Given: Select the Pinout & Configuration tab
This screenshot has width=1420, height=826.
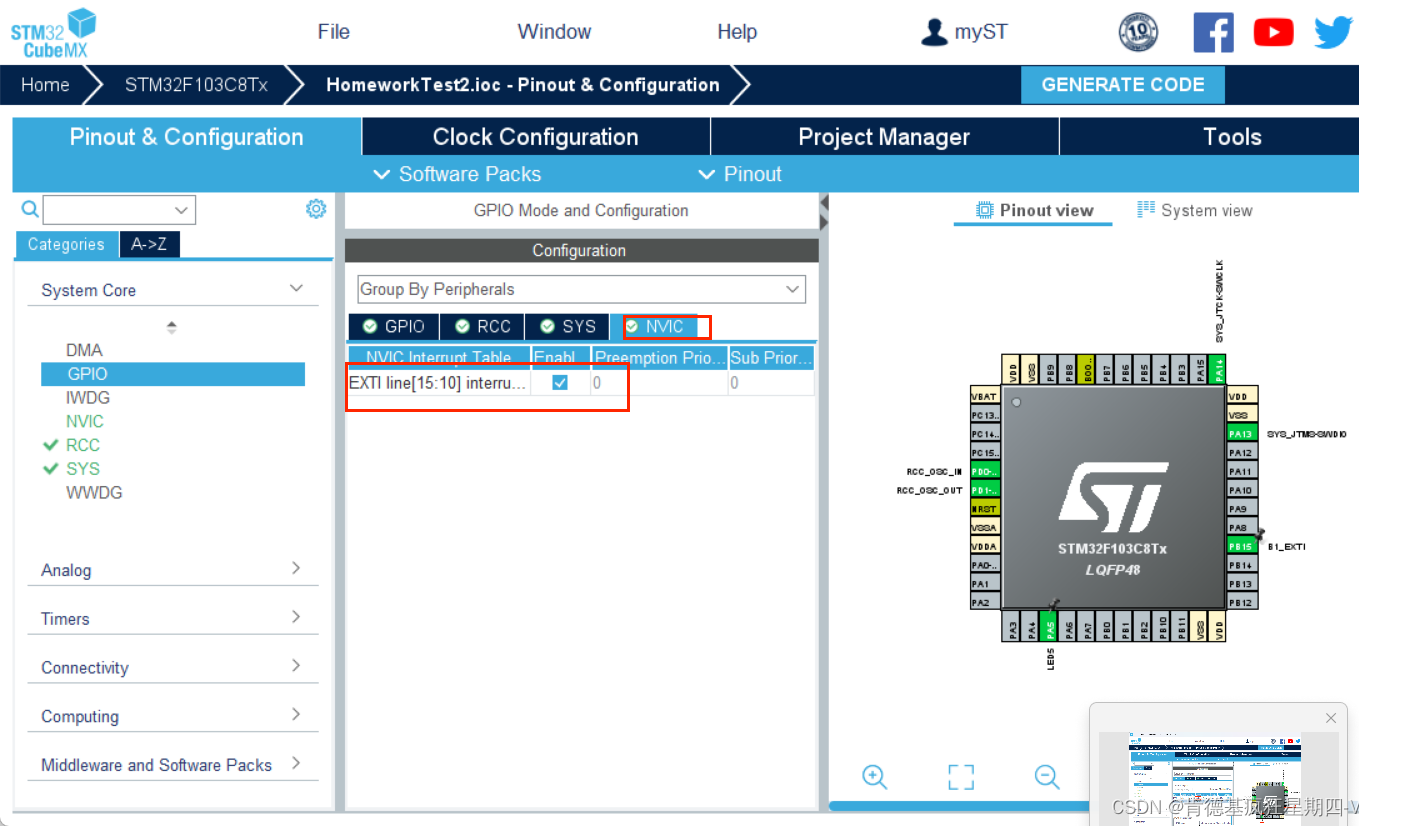Looking at the screenshot, I should coord(186,137).
